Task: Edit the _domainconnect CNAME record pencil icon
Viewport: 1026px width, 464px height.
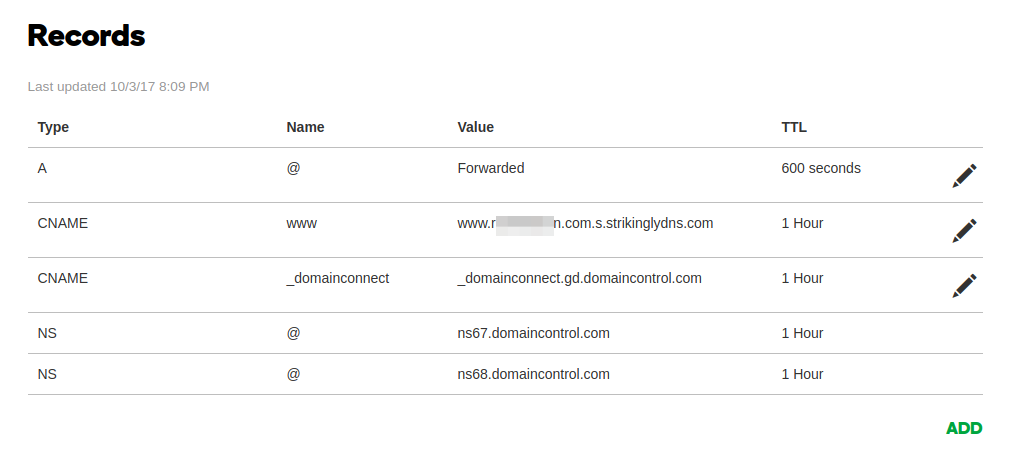Action: [x=964, y=285]
